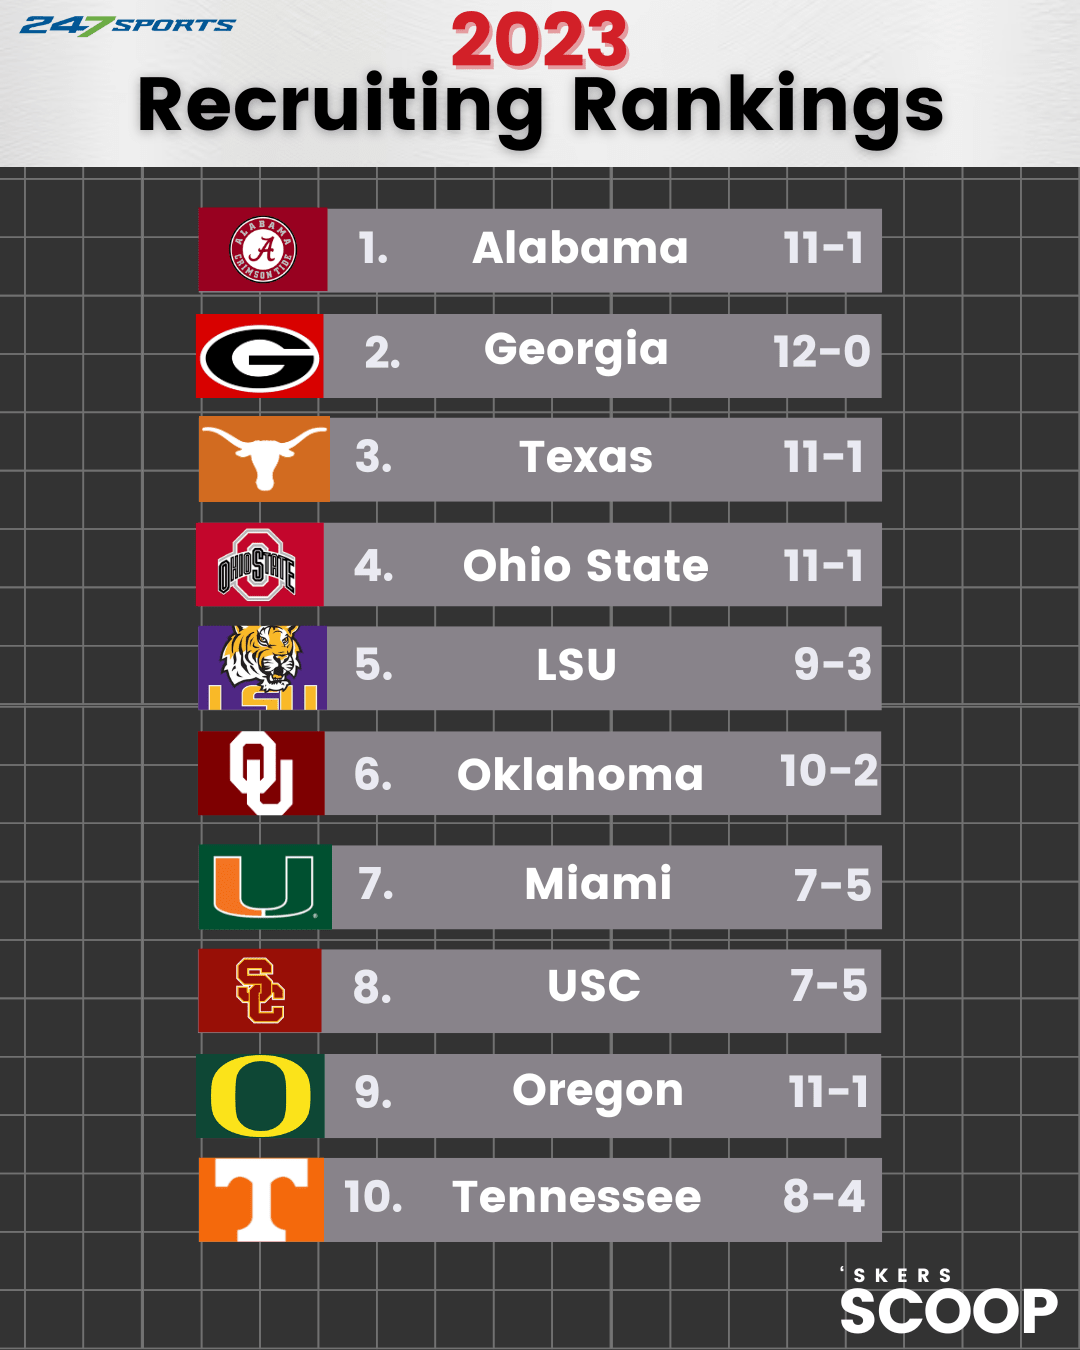
Task: Select the USC interlocking SC logo
Action: (260, 990)
